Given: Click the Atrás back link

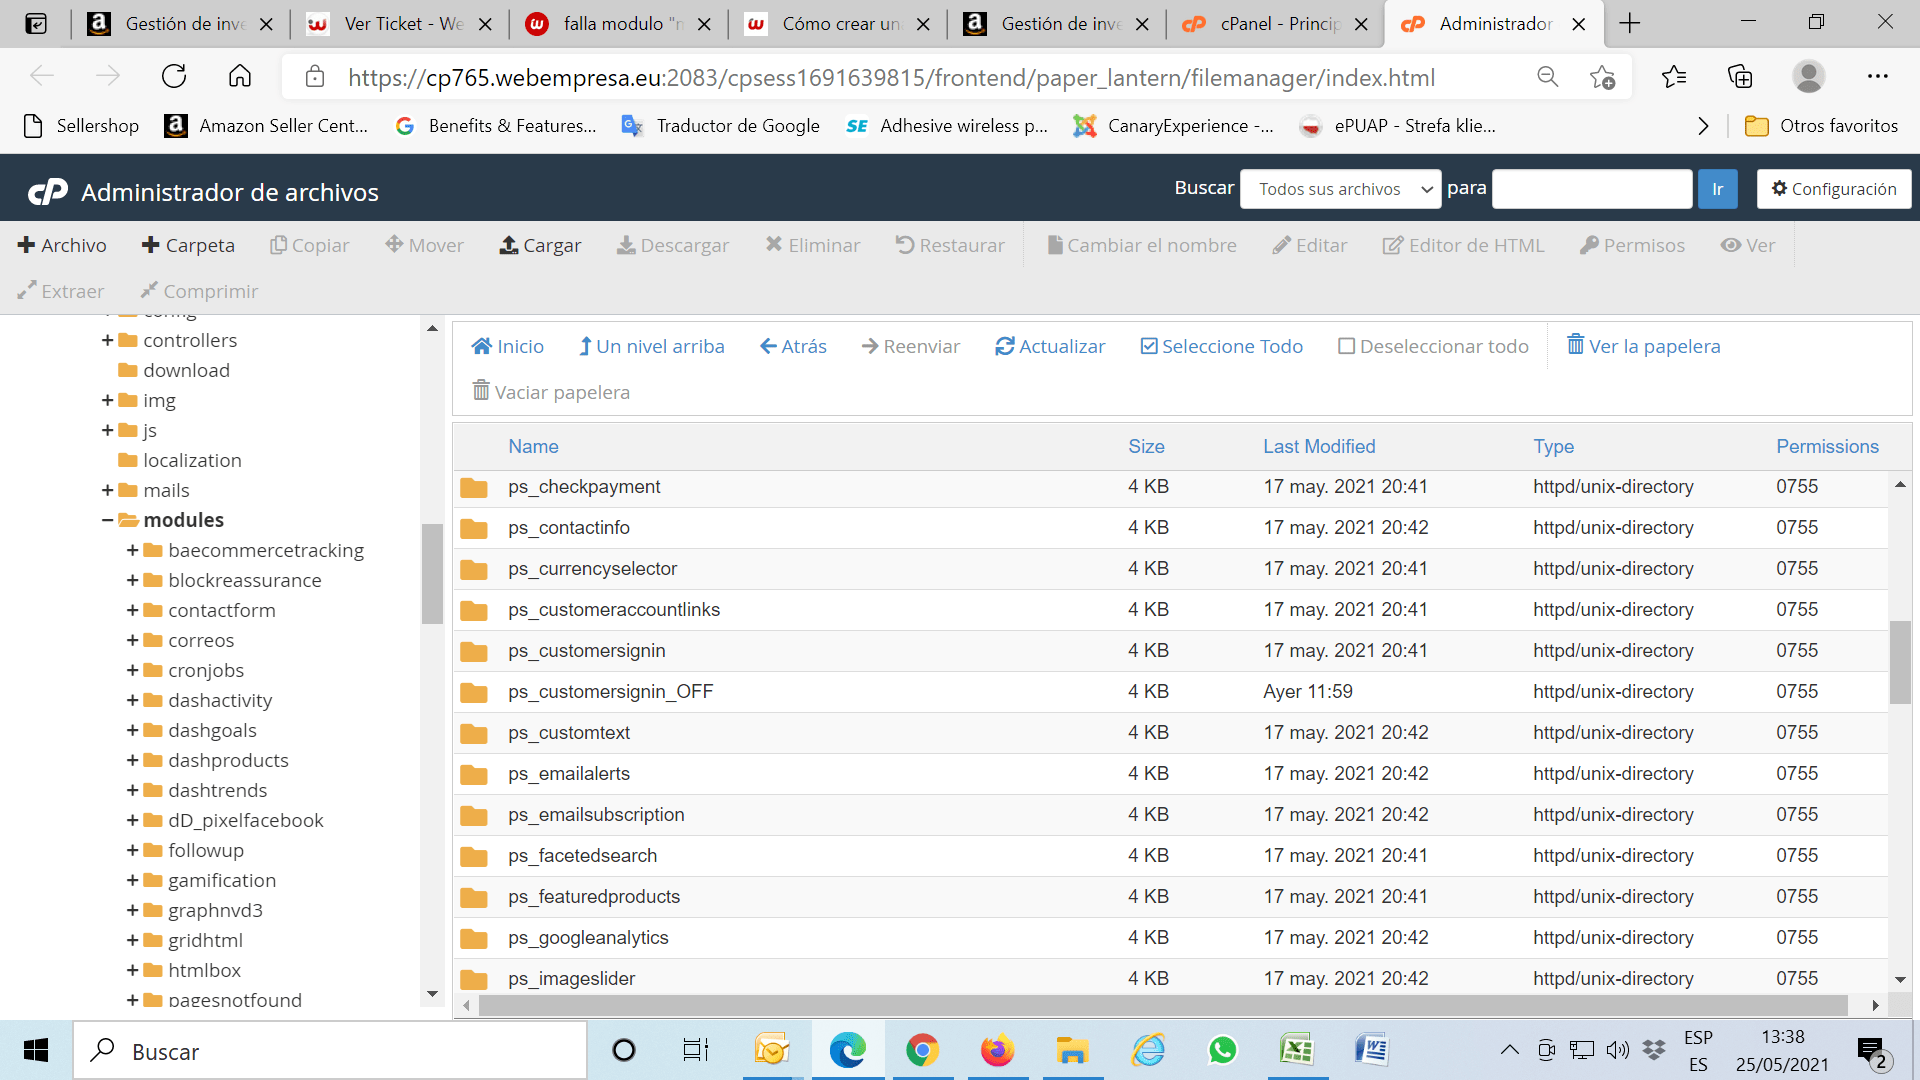Looking at the screenshot, I should pyautogui.click(x=793, y=346).
